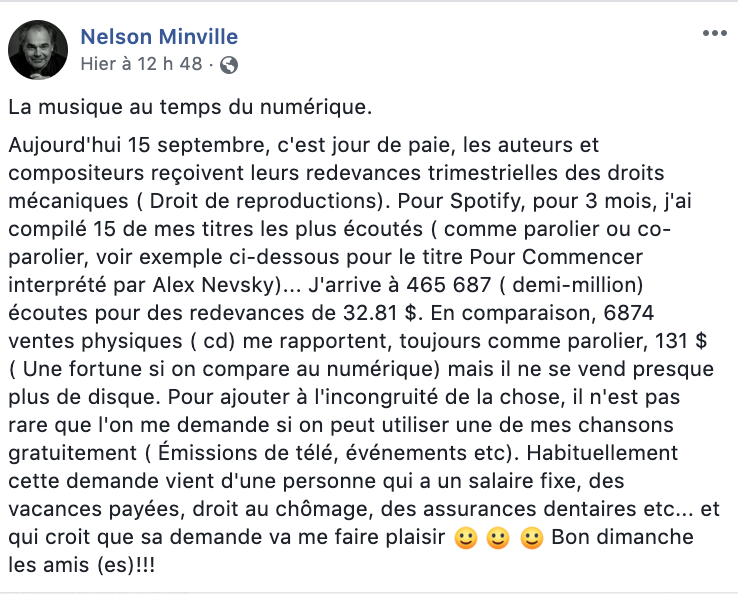Click the words Bon dimanche
Image resolution: width=738 pixels, height=594 pixels.
tap(622, 537)
